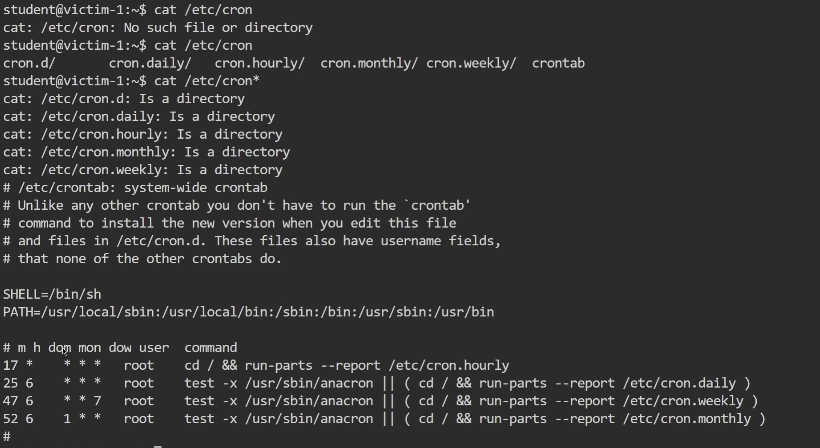Click the "/etc/cron.d: Is a directory" message
Image resolution: width=820 pixels, height=448 pixels.
[124, 99]
